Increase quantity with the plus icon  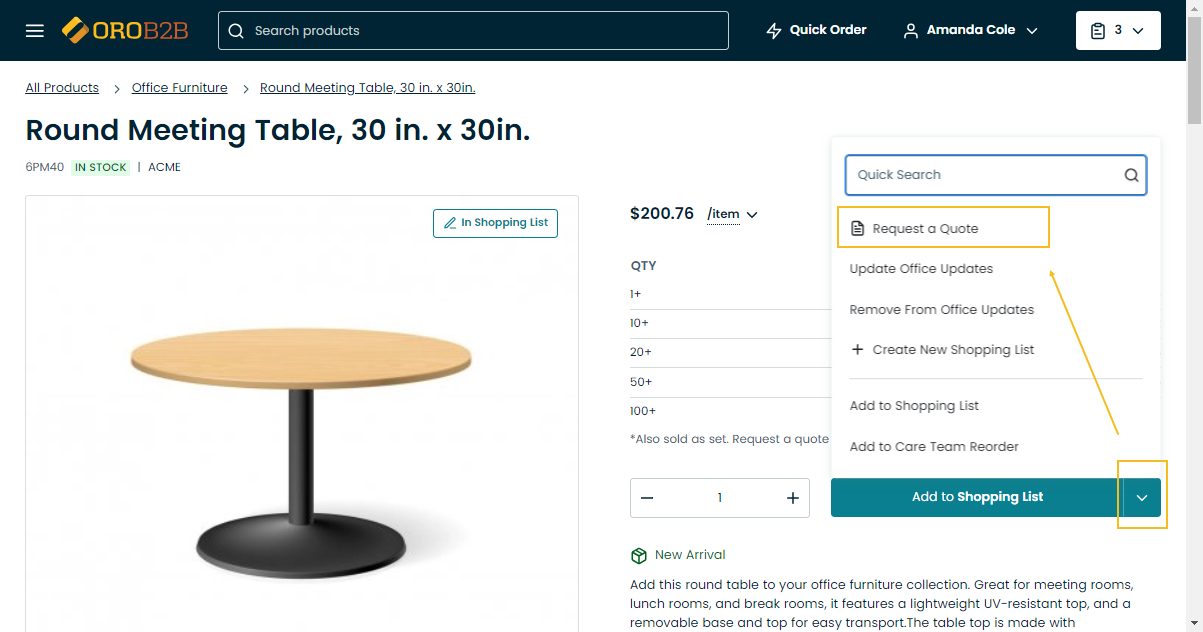[793, 498]
